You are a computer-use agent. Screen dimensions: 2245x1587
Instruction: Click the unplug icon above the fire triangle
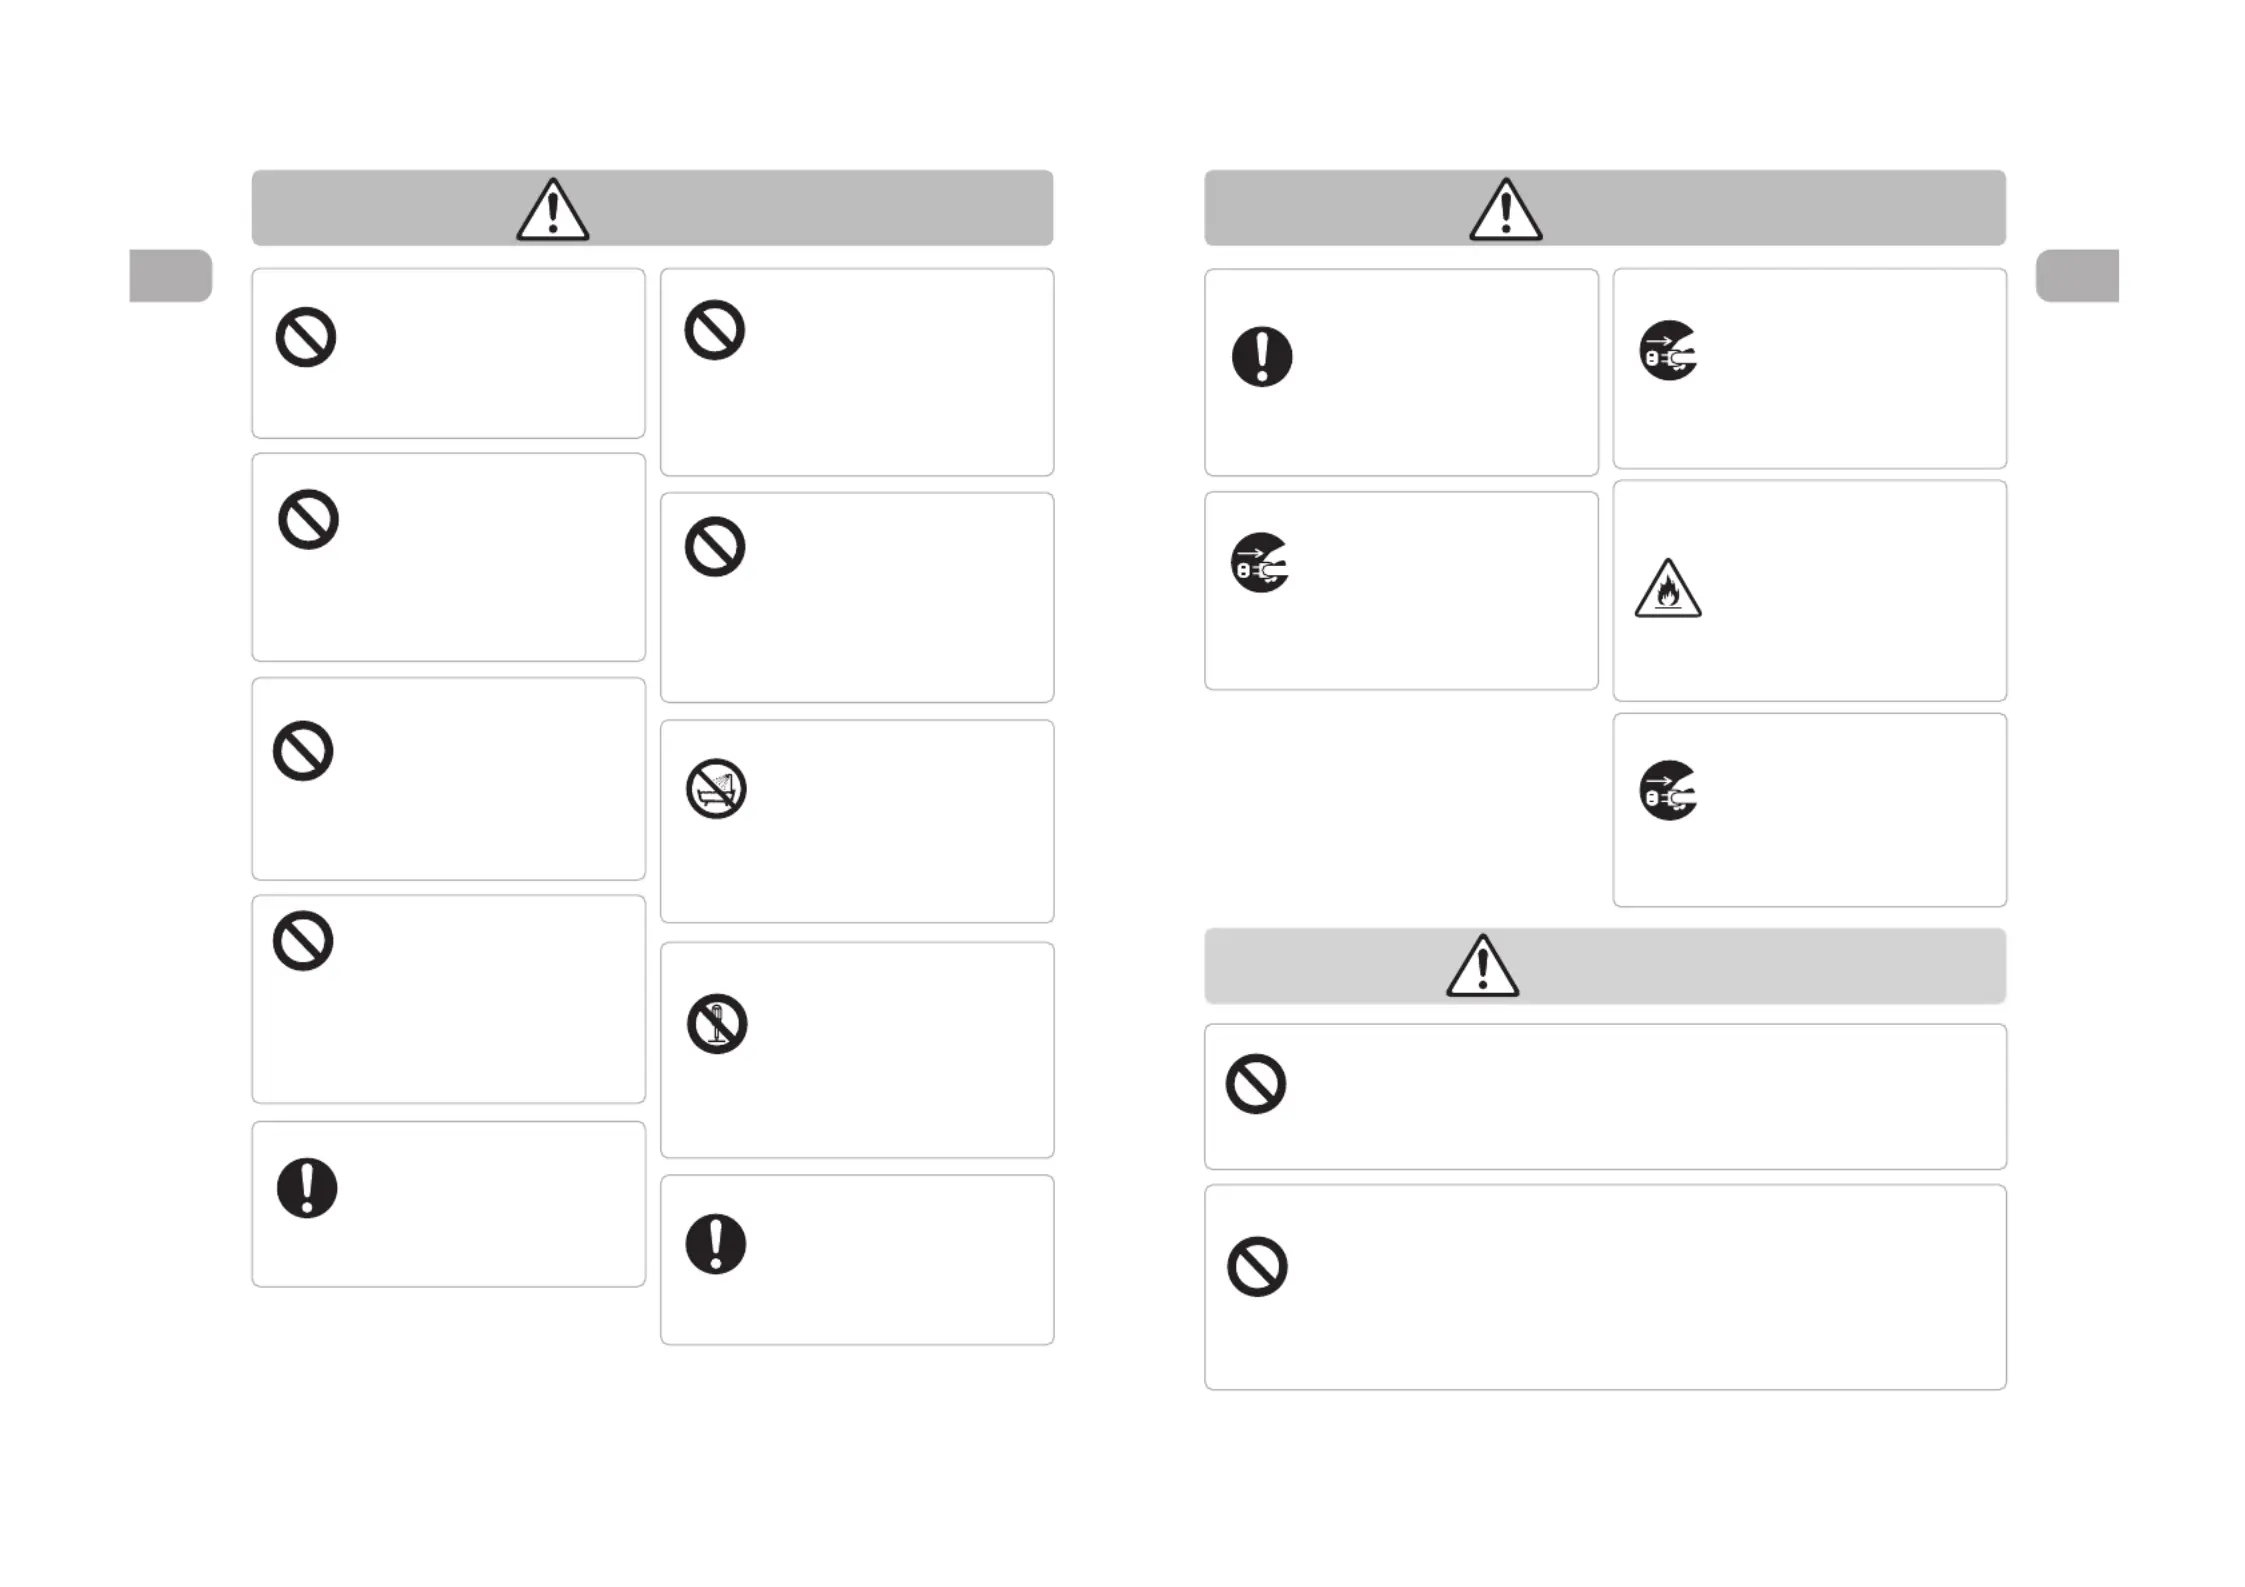[1669, 350]
